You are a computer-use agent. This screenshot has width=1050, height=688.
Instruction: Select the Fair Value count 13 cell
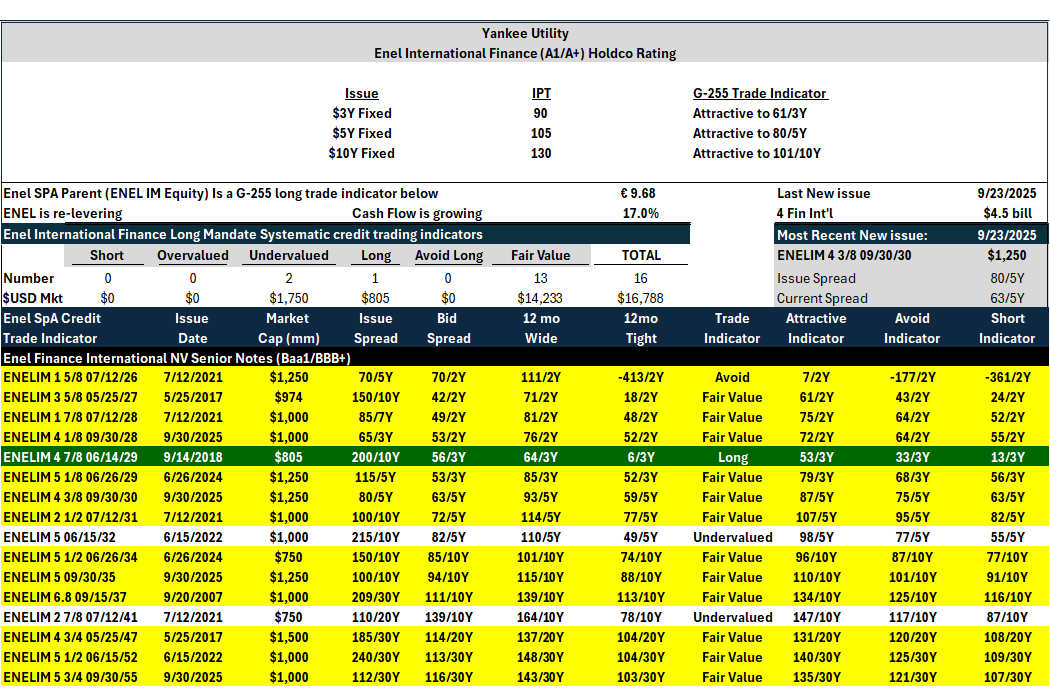[x=540, y=278]
